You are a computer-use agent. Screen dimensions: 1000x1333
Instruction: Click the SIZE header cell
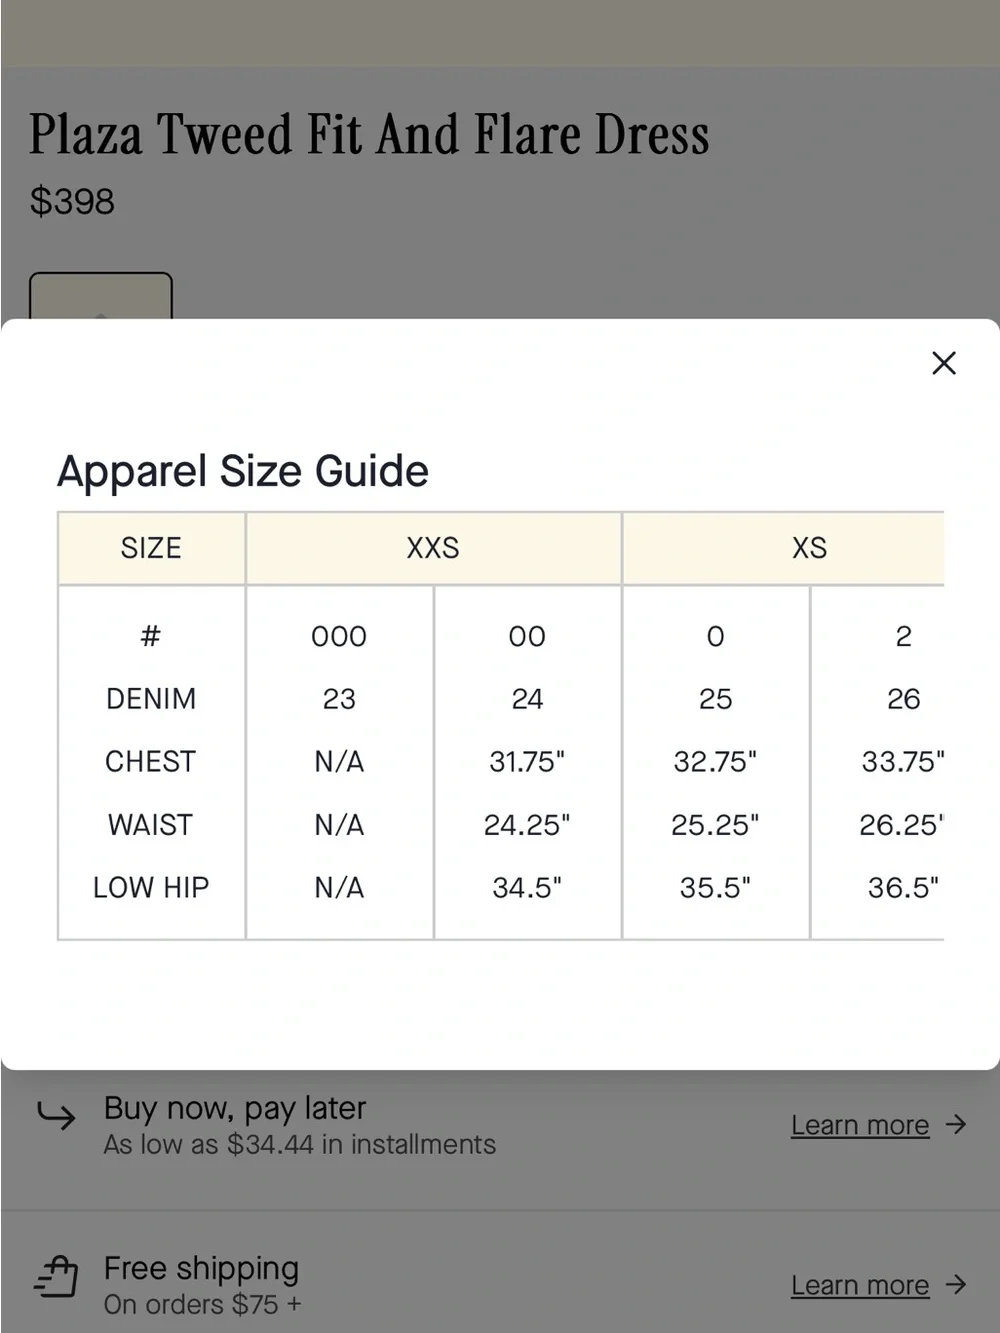click(151, 548)
